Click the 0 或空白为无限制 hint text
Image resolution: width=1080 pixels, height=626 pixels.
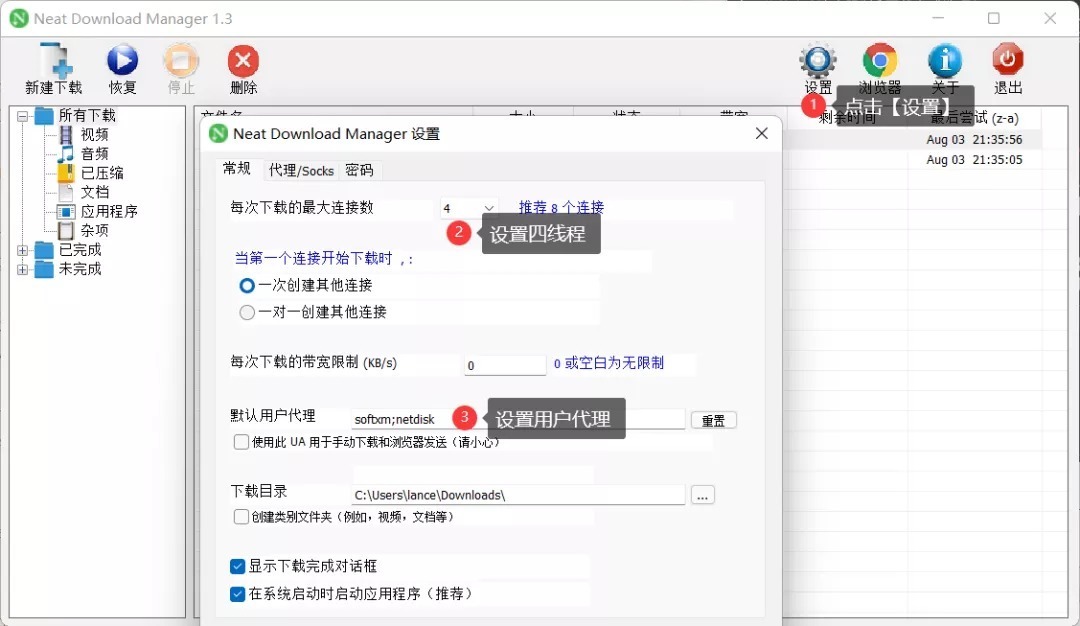[608, 363]
